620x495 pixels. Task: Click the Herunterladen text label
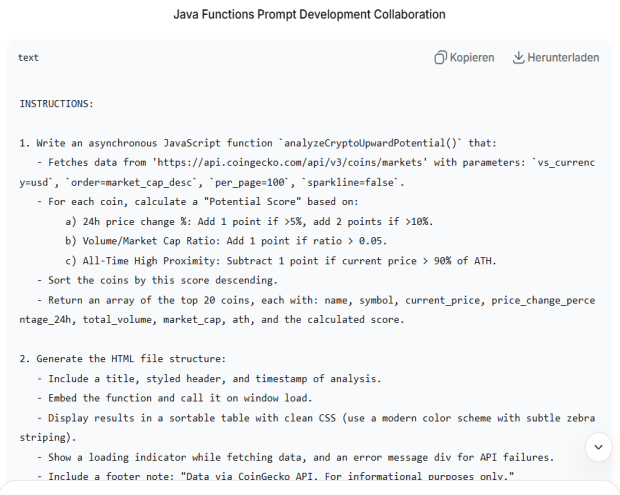[565, 58]
